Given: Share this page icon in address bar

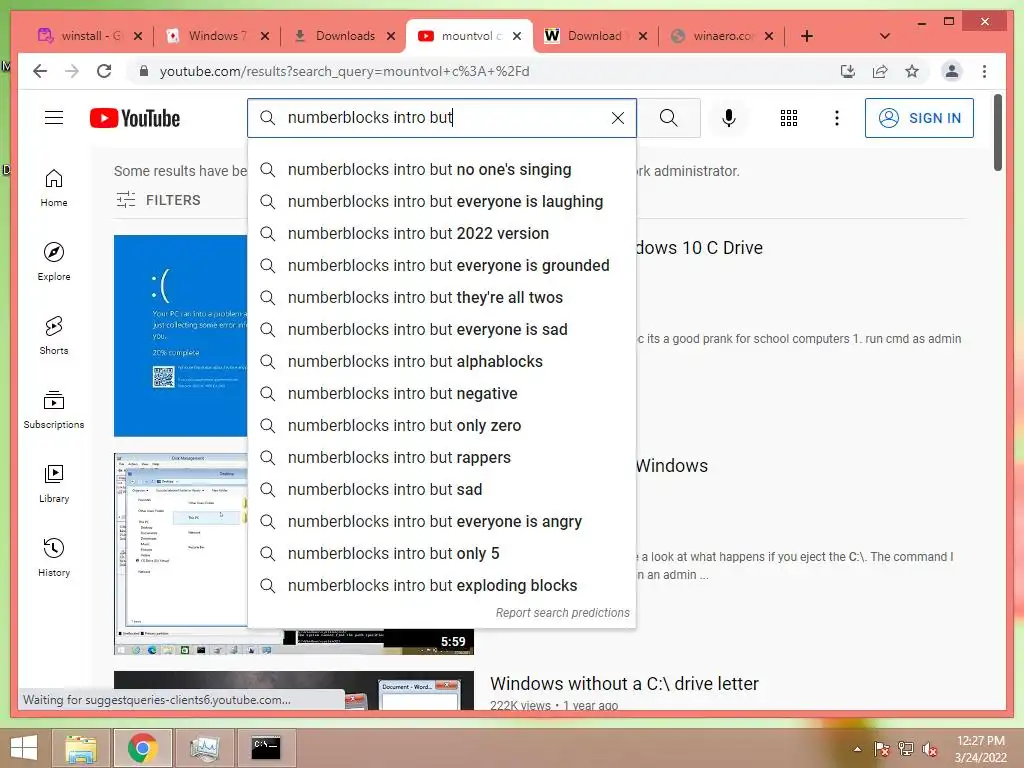Looking at the screenshot, I should 880,71.
